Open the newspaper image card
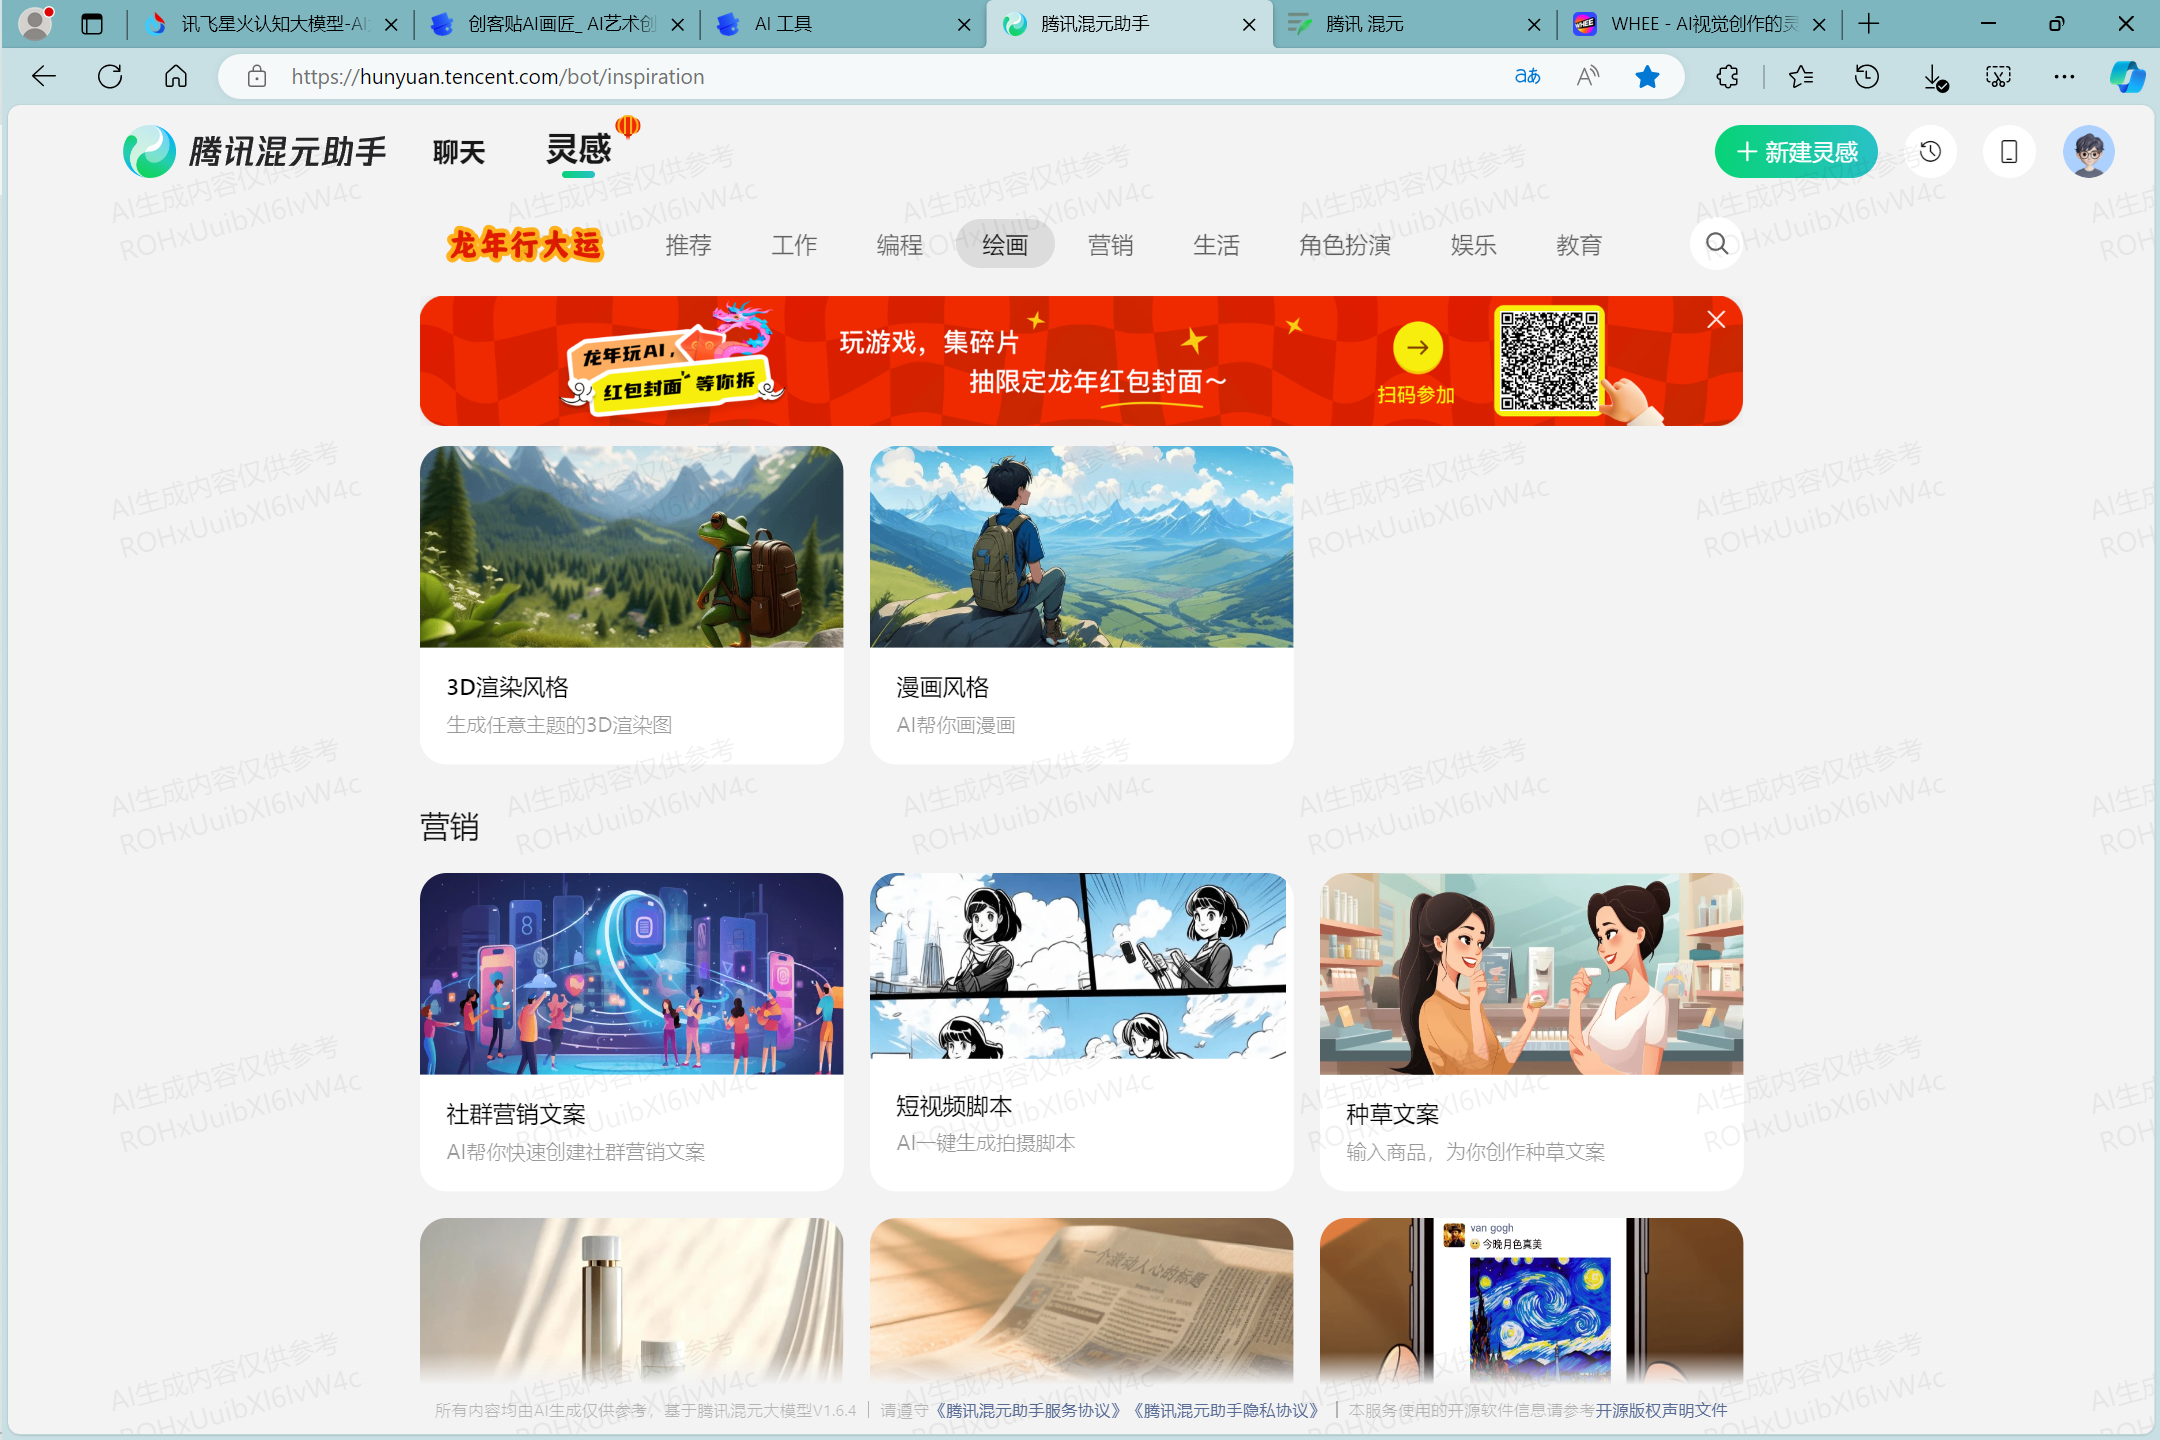The height and width of the screenshot is (1440, 2160). [1081, 1300]
